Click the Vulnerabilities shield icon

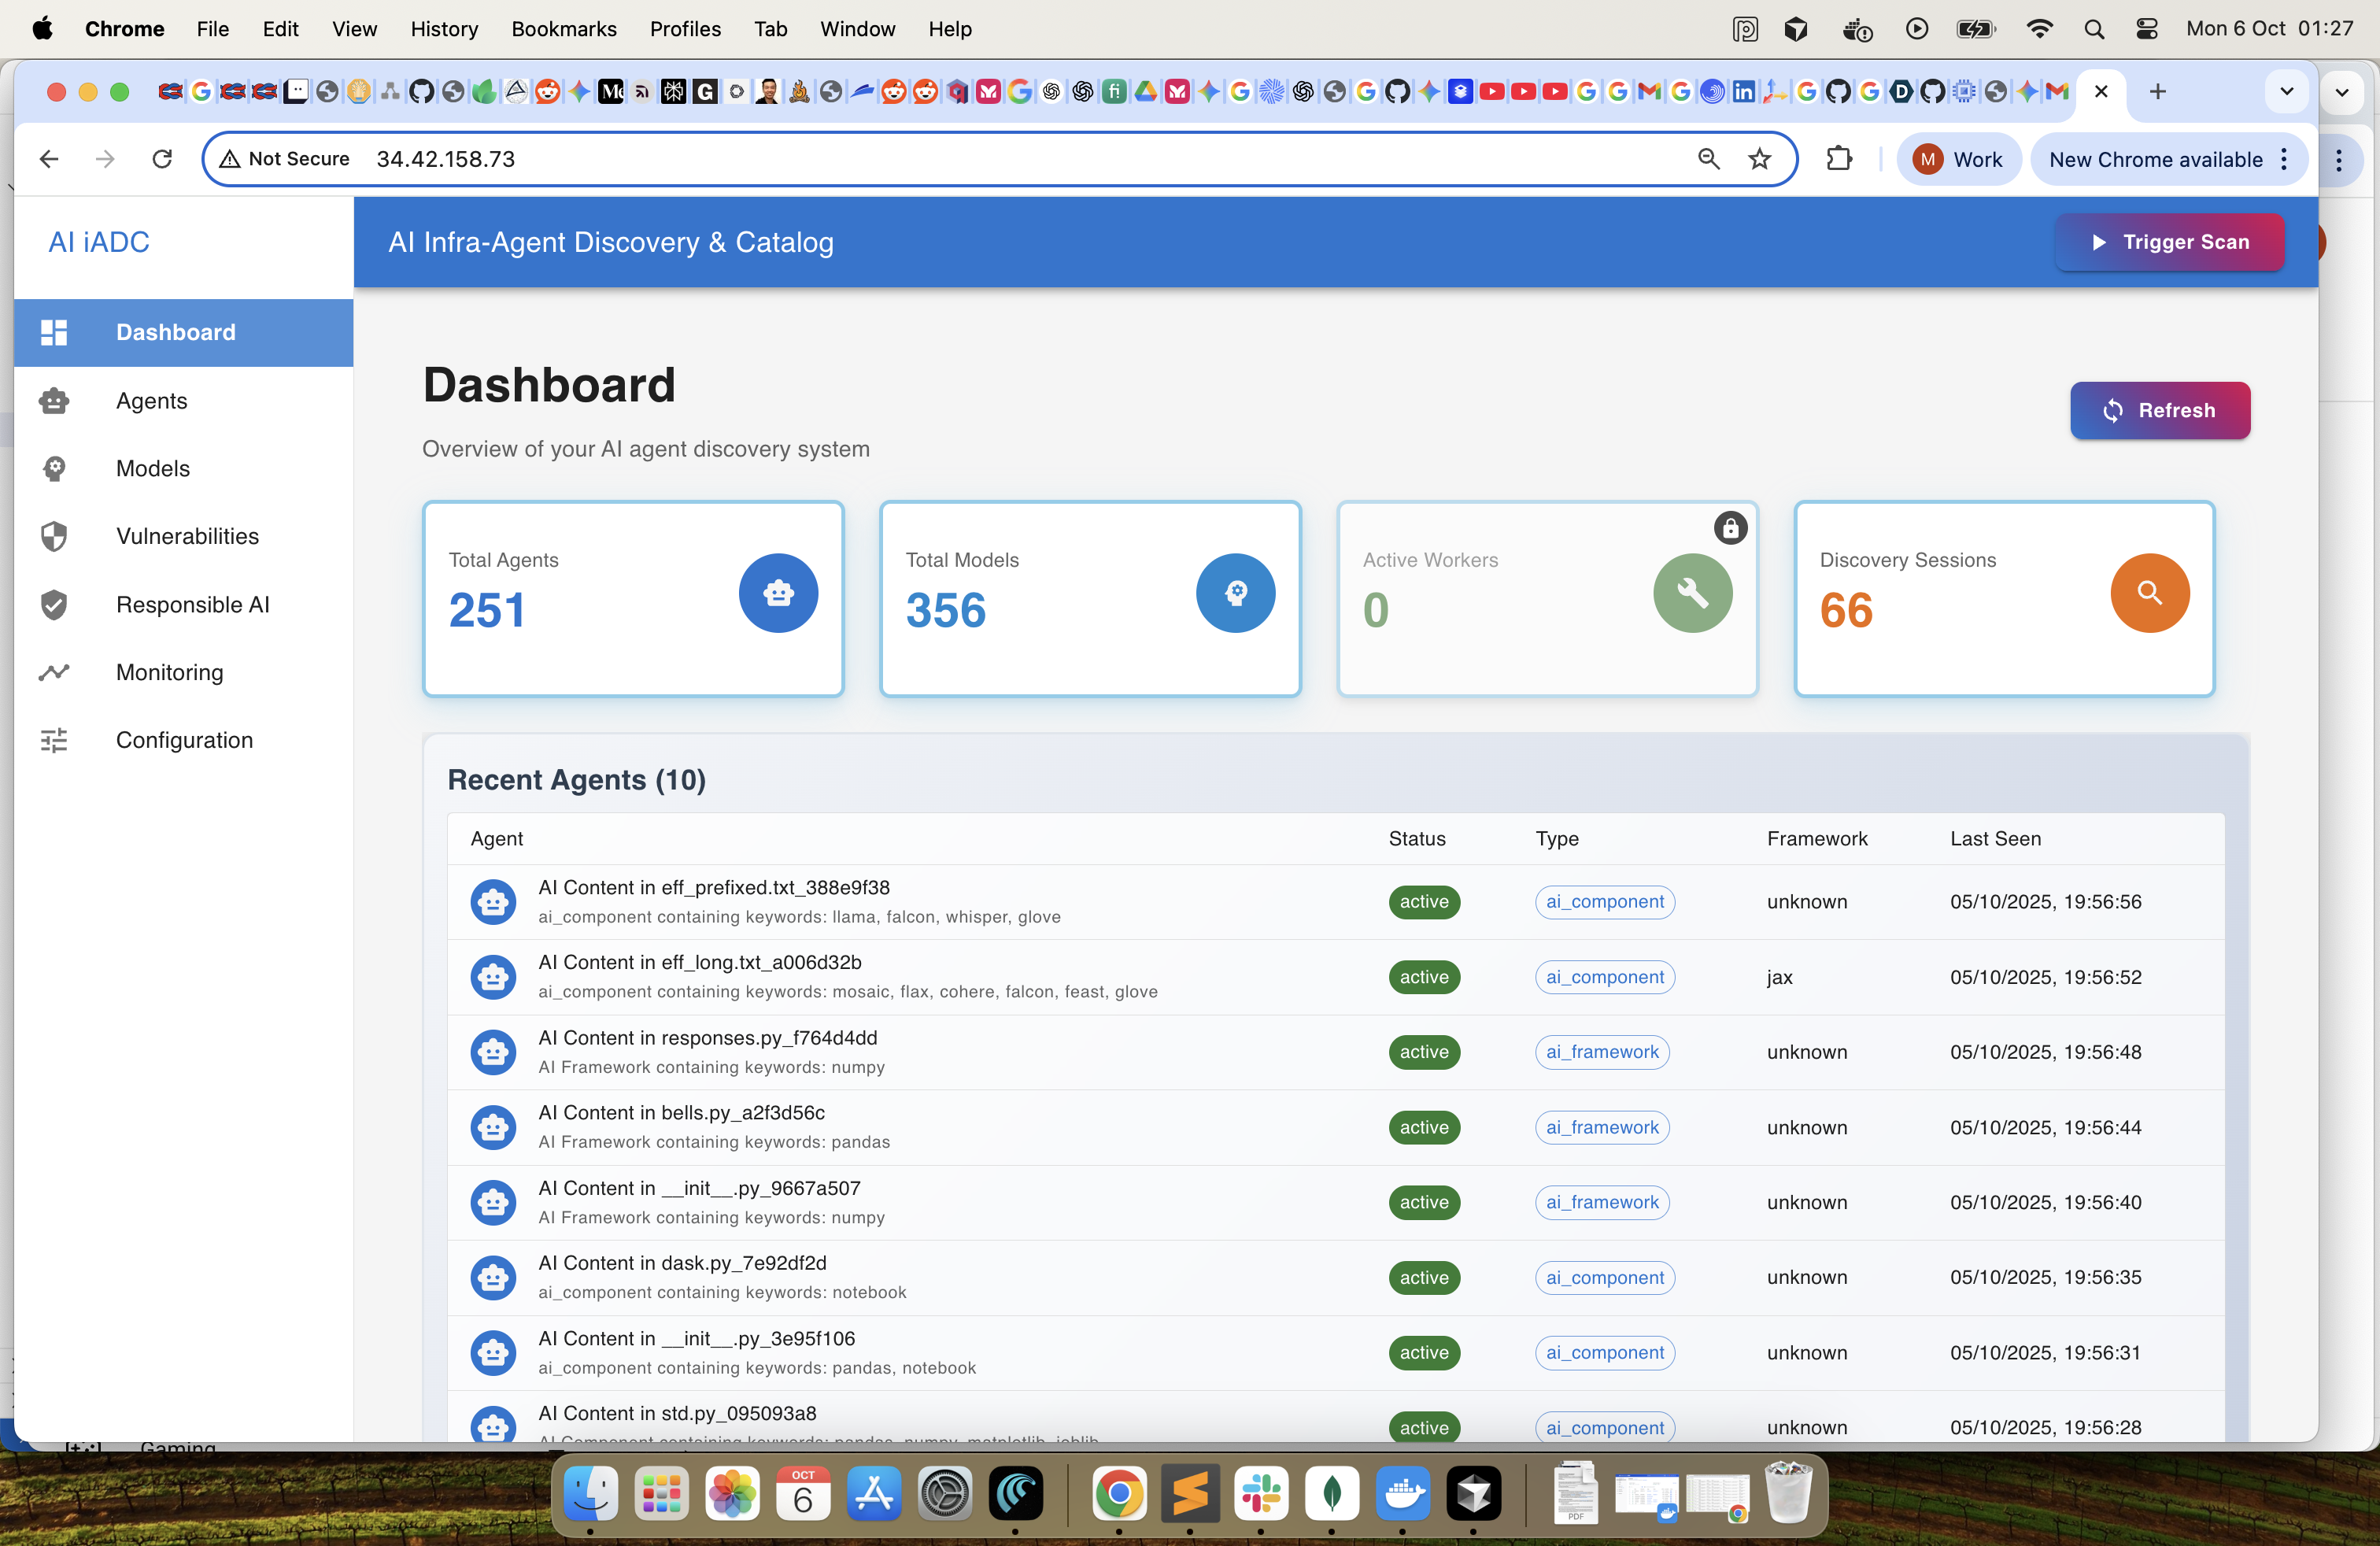pyautogui.click(x=54, y=536)
